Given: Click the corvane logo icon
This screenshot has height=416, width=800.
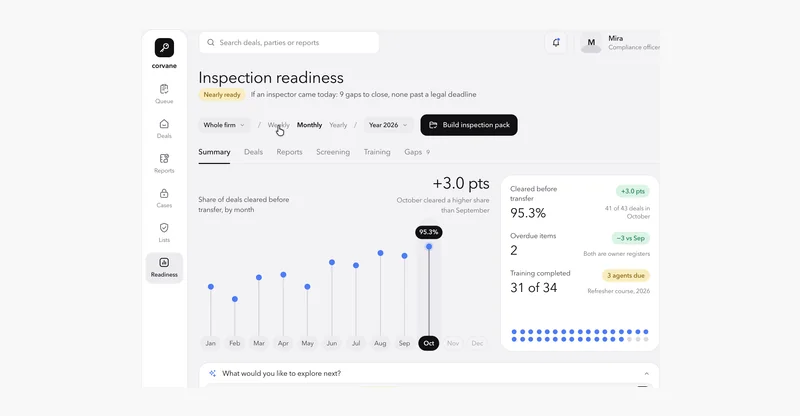Looking at the screenshot, I should [x=164, y=47].
